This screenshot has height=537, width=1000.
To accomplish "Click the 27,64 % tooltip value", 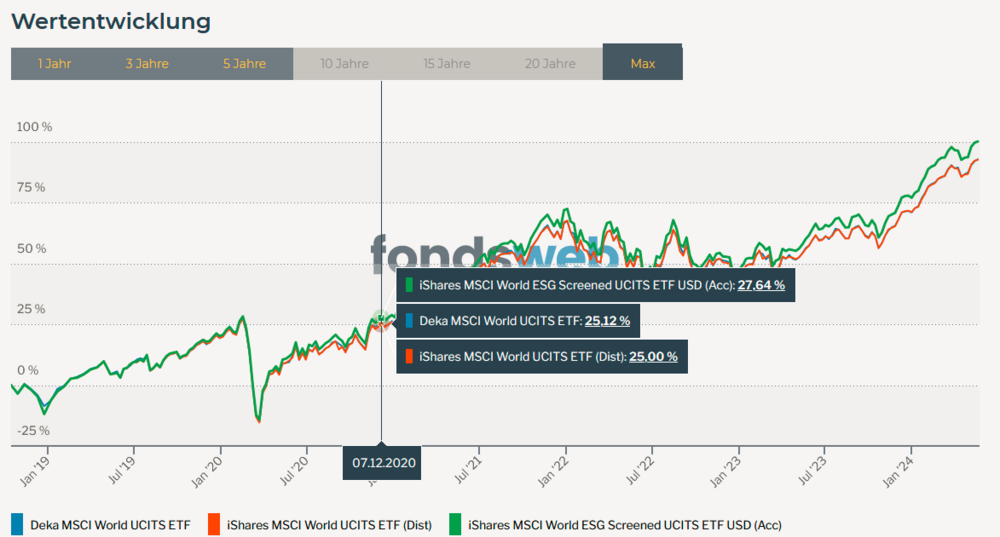I will (761, 285).
